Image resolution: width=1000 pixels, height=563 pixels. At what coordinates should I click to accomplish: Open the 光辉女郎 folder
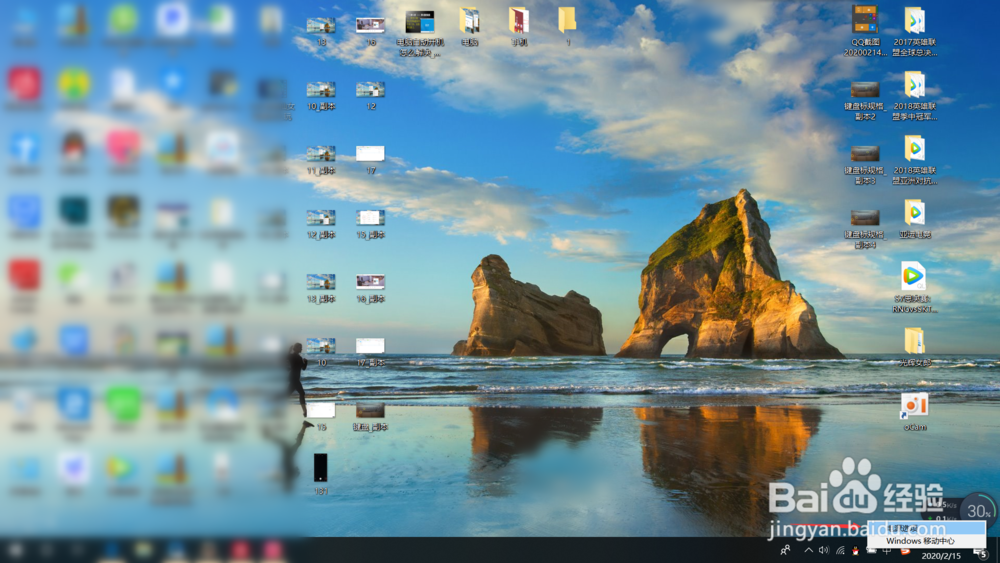pos(915,347)
